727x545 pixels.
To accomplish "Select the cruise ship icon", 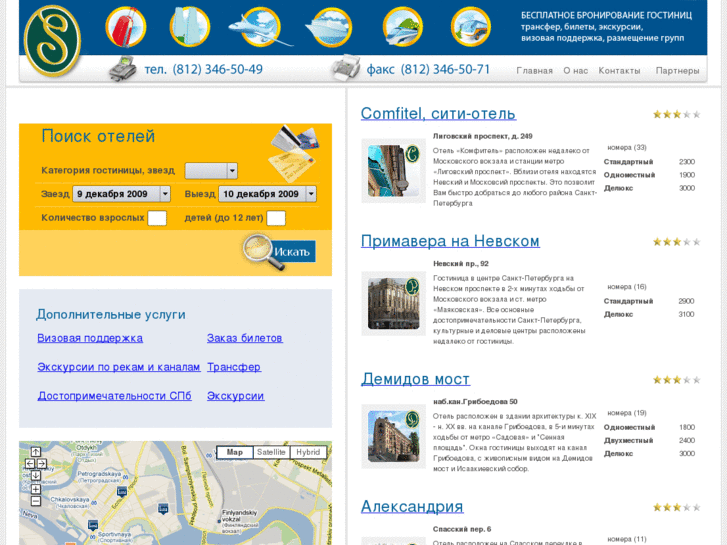I will (329, 27).
